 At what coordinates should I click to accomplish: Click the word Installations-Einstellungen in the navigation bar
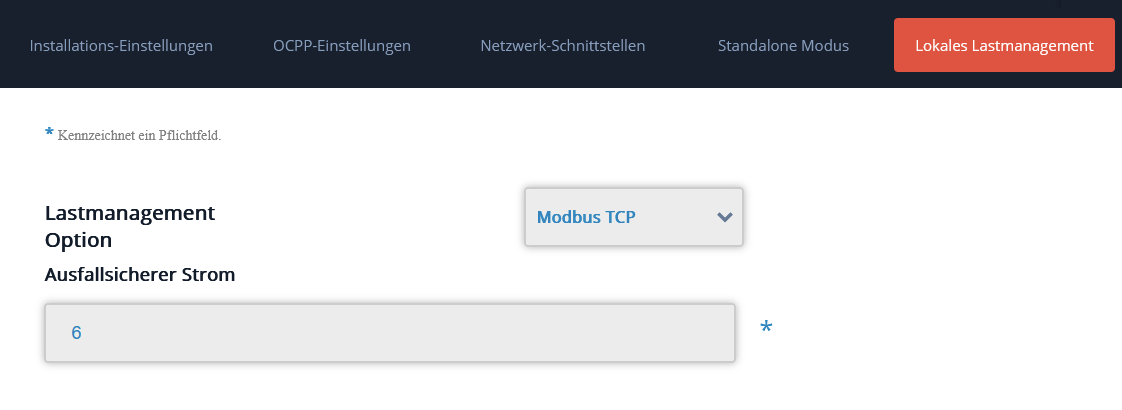coord(121,46)
